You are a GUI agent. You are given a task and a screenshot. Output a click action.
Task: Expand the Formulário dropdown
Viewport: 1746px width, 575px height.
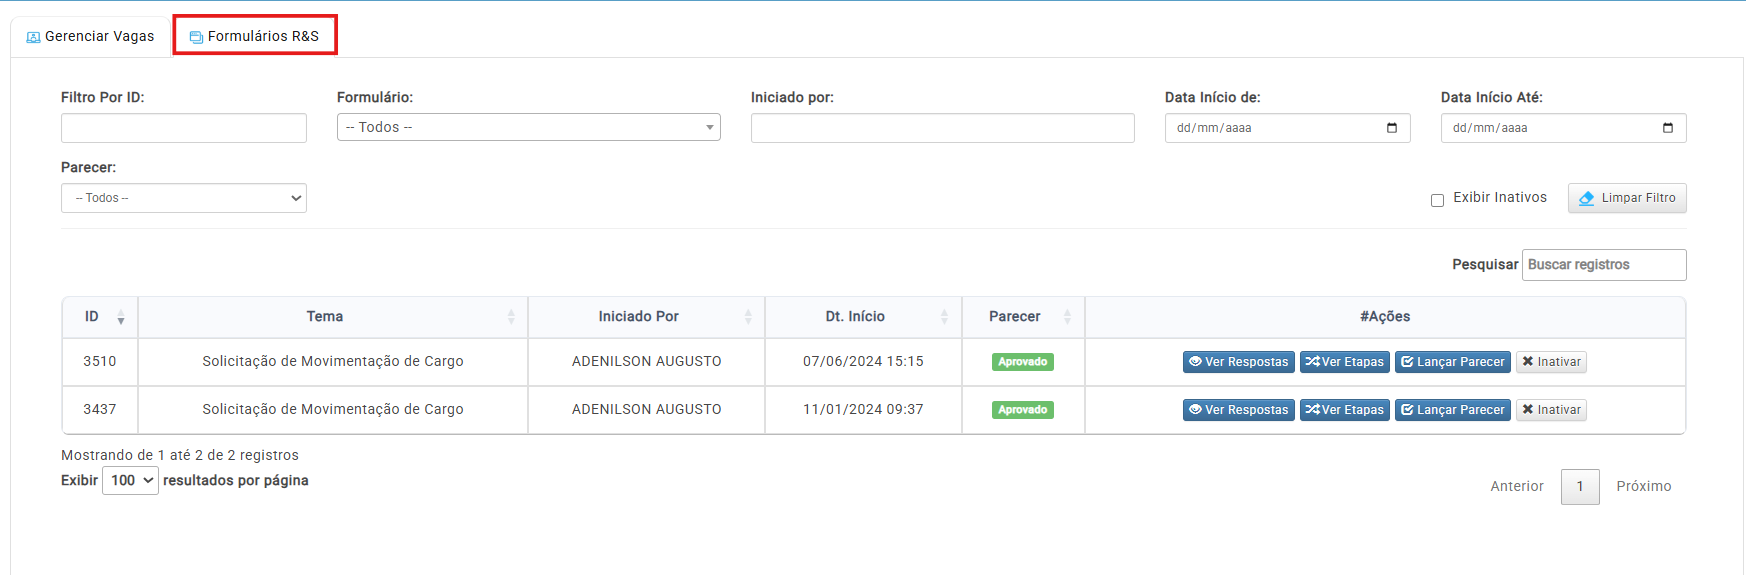tap(528, 127)
